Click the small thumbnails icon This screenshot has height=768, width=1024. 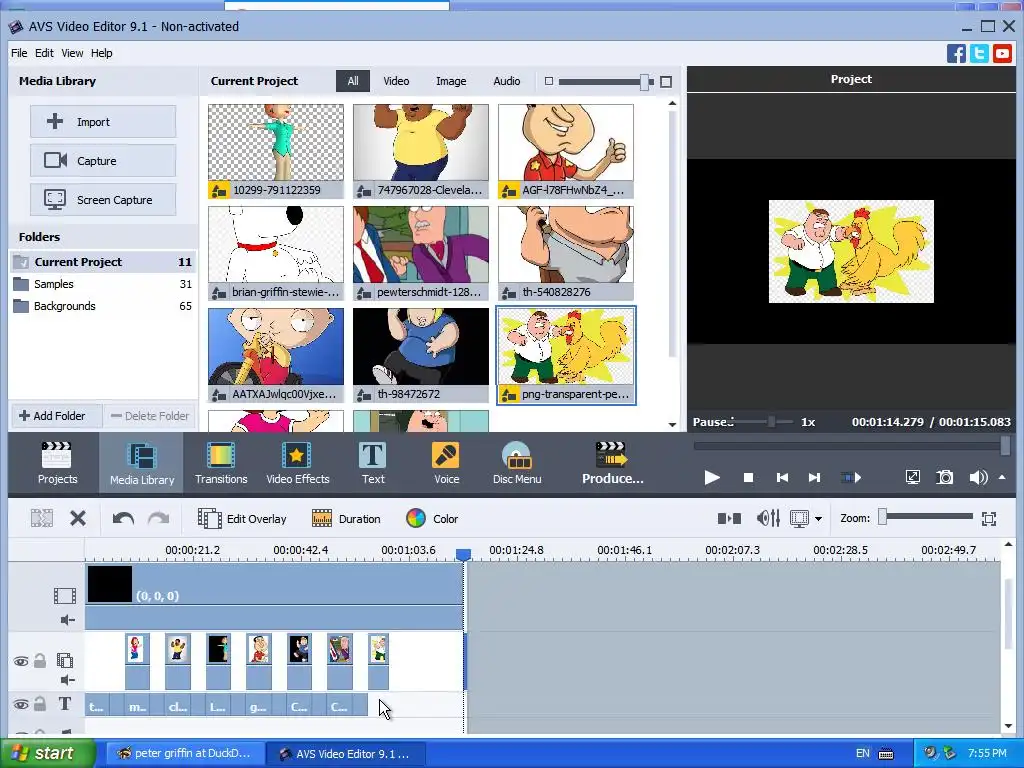[x=549, y=81]
